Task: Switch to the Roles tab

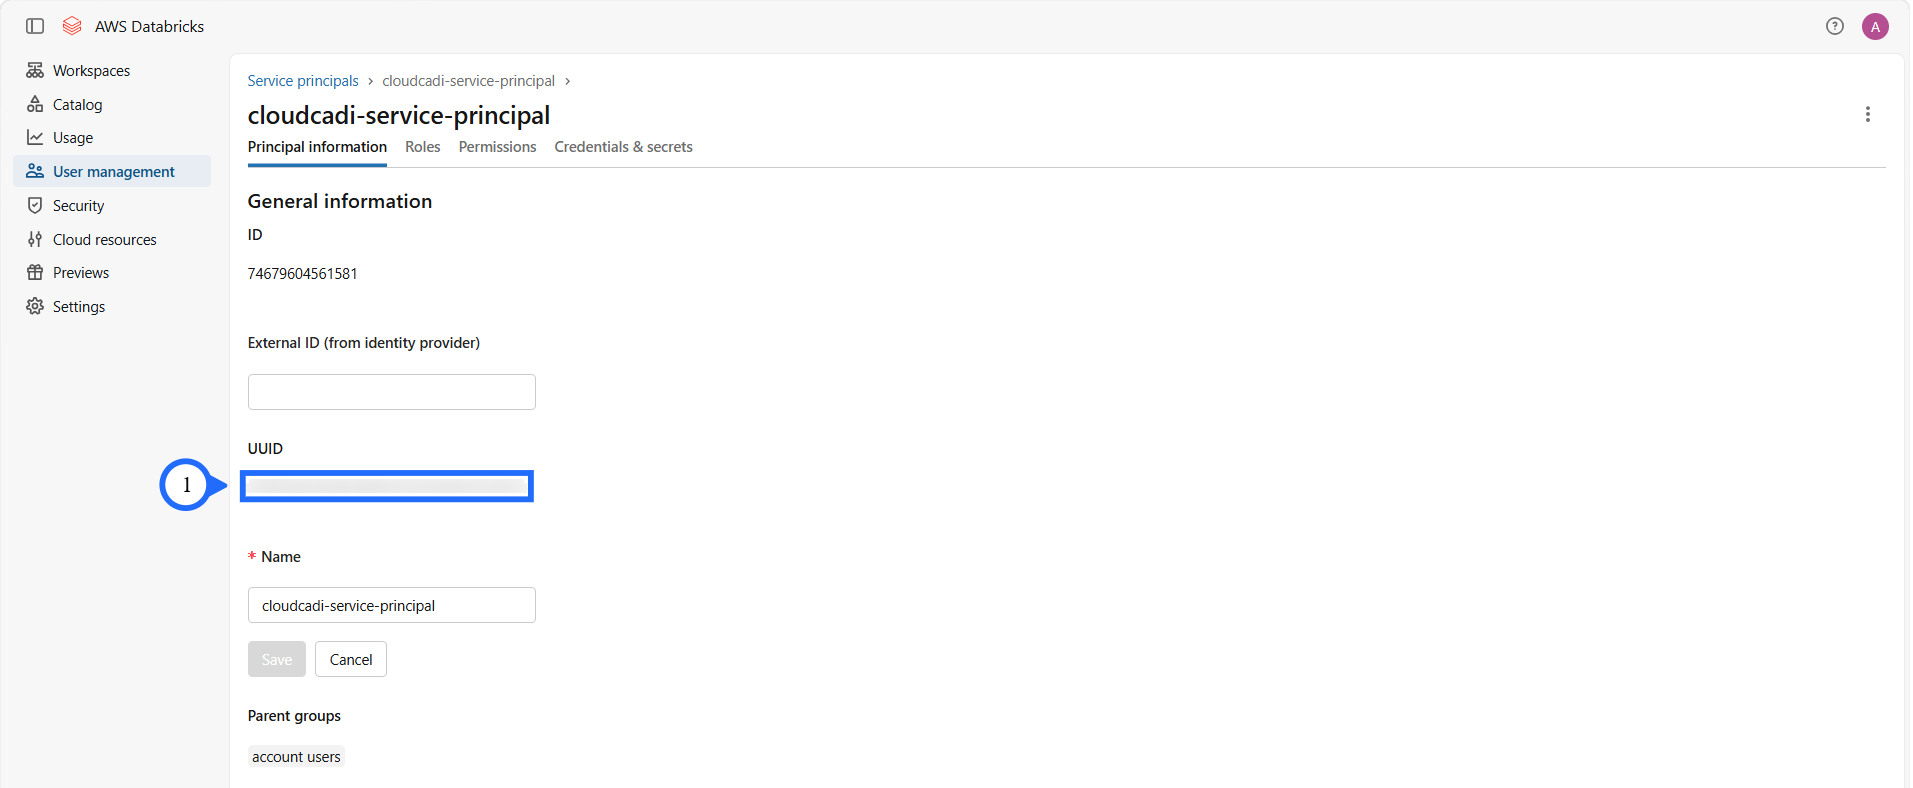Action: (422, 147)
